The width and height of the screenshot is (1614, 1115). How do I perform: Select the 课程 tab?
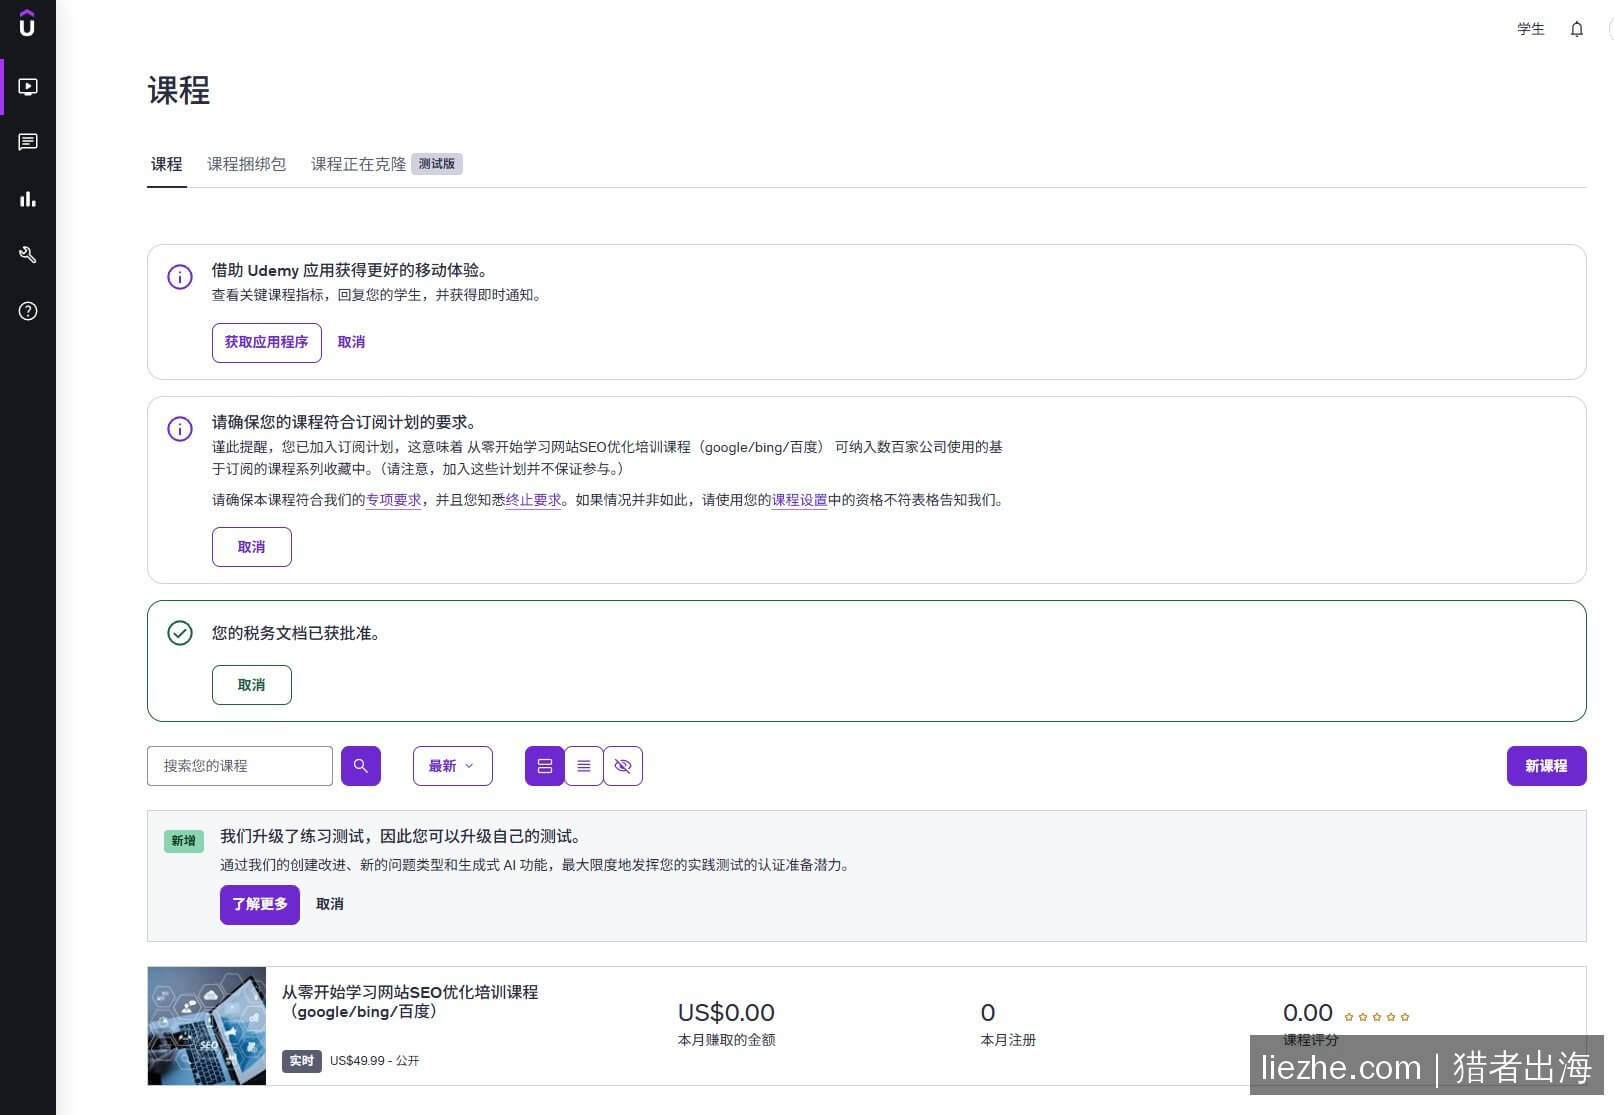coord(167,164)
